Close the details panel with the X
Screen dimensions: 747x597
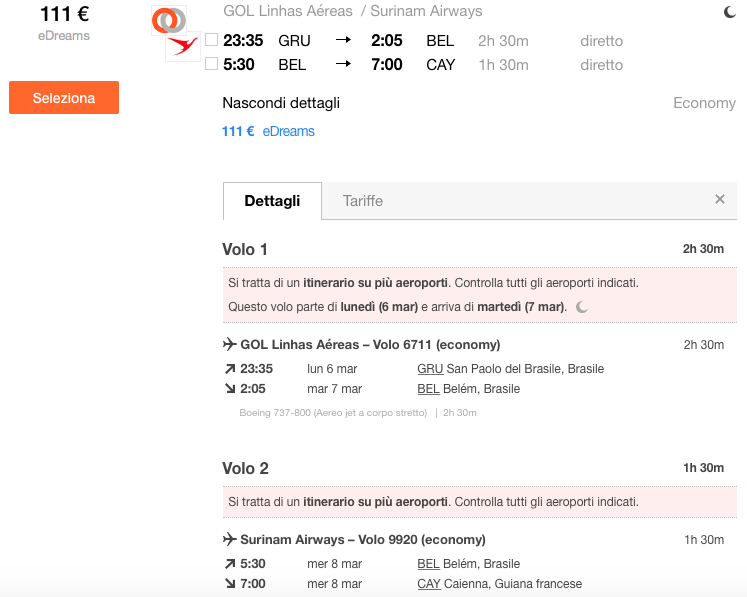point(720,199)
